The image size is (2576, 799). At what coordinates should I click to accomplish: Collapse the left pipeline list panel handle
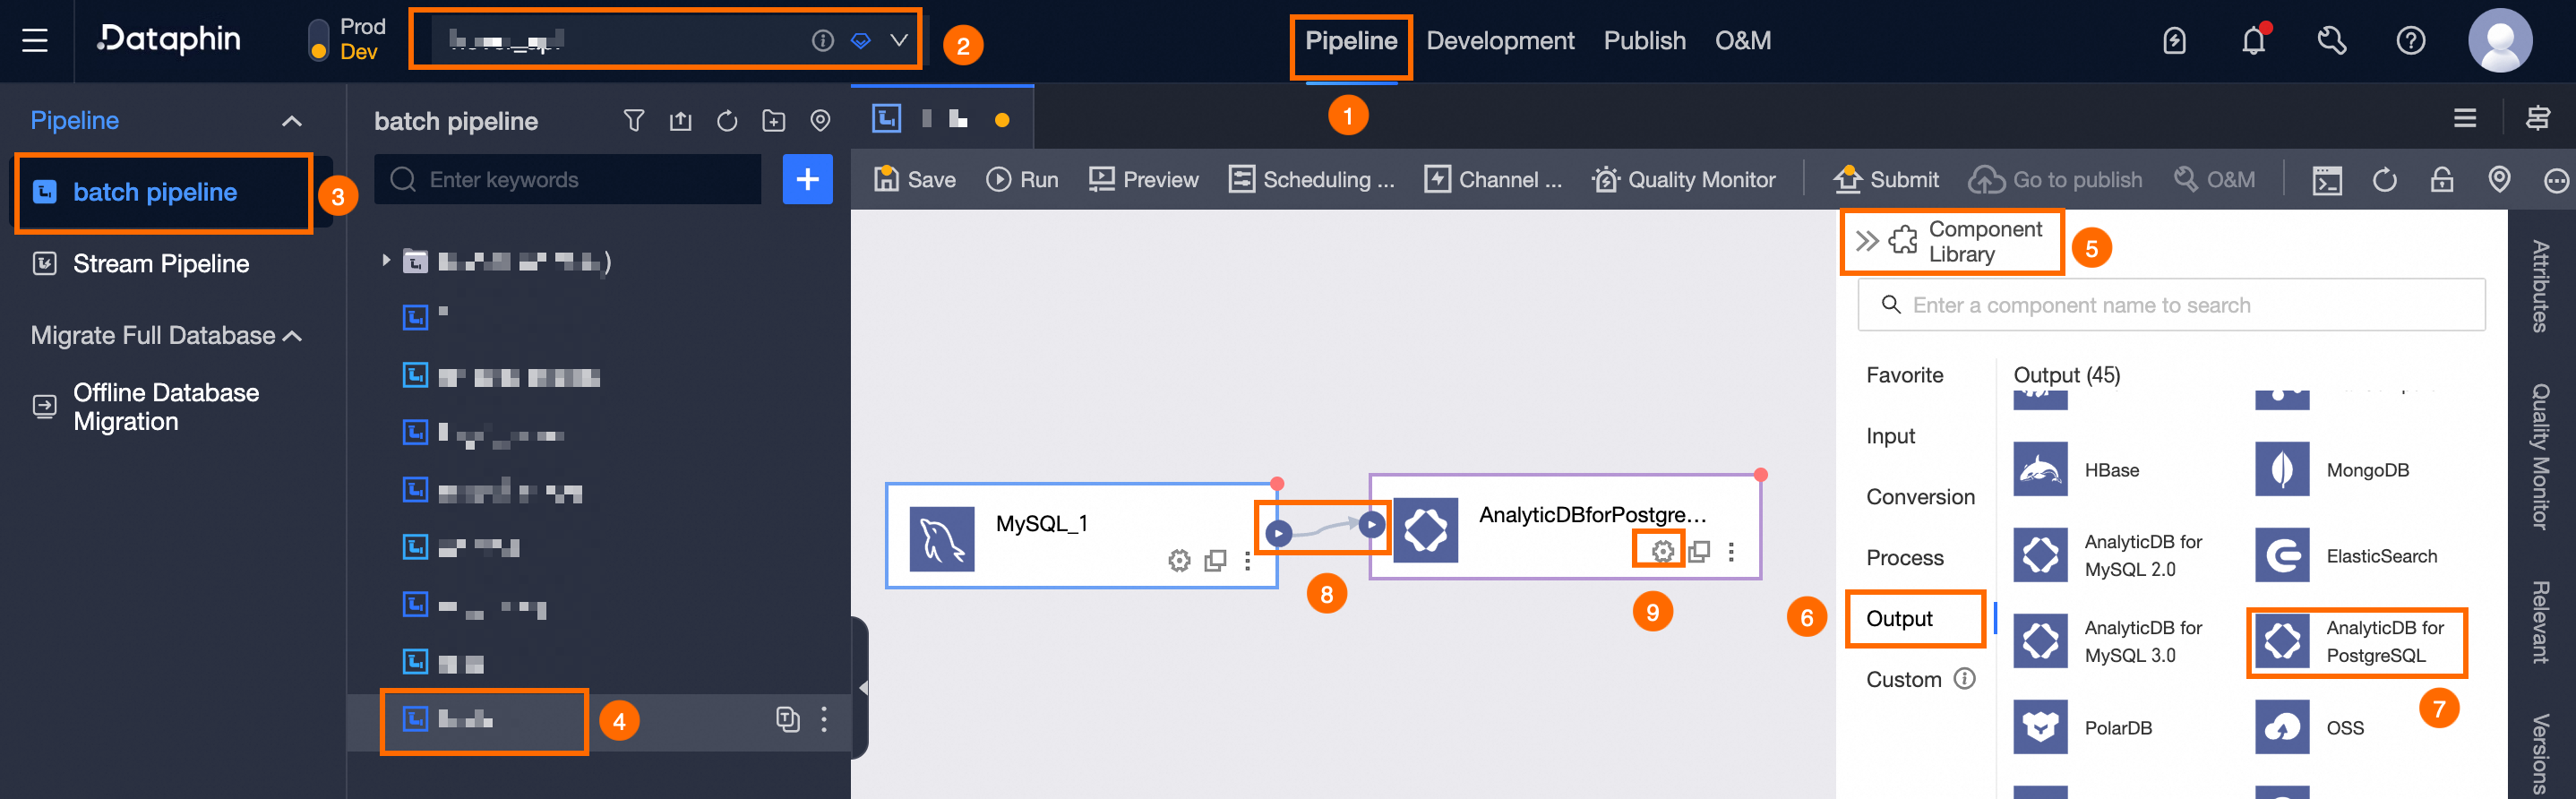tap(861, 688)
